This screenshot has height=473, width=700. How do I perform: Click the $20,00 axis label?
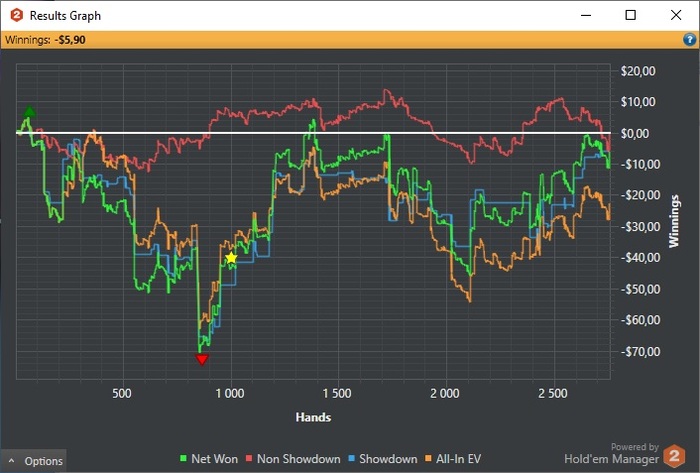pyautogui.click(x=638, y=71)
